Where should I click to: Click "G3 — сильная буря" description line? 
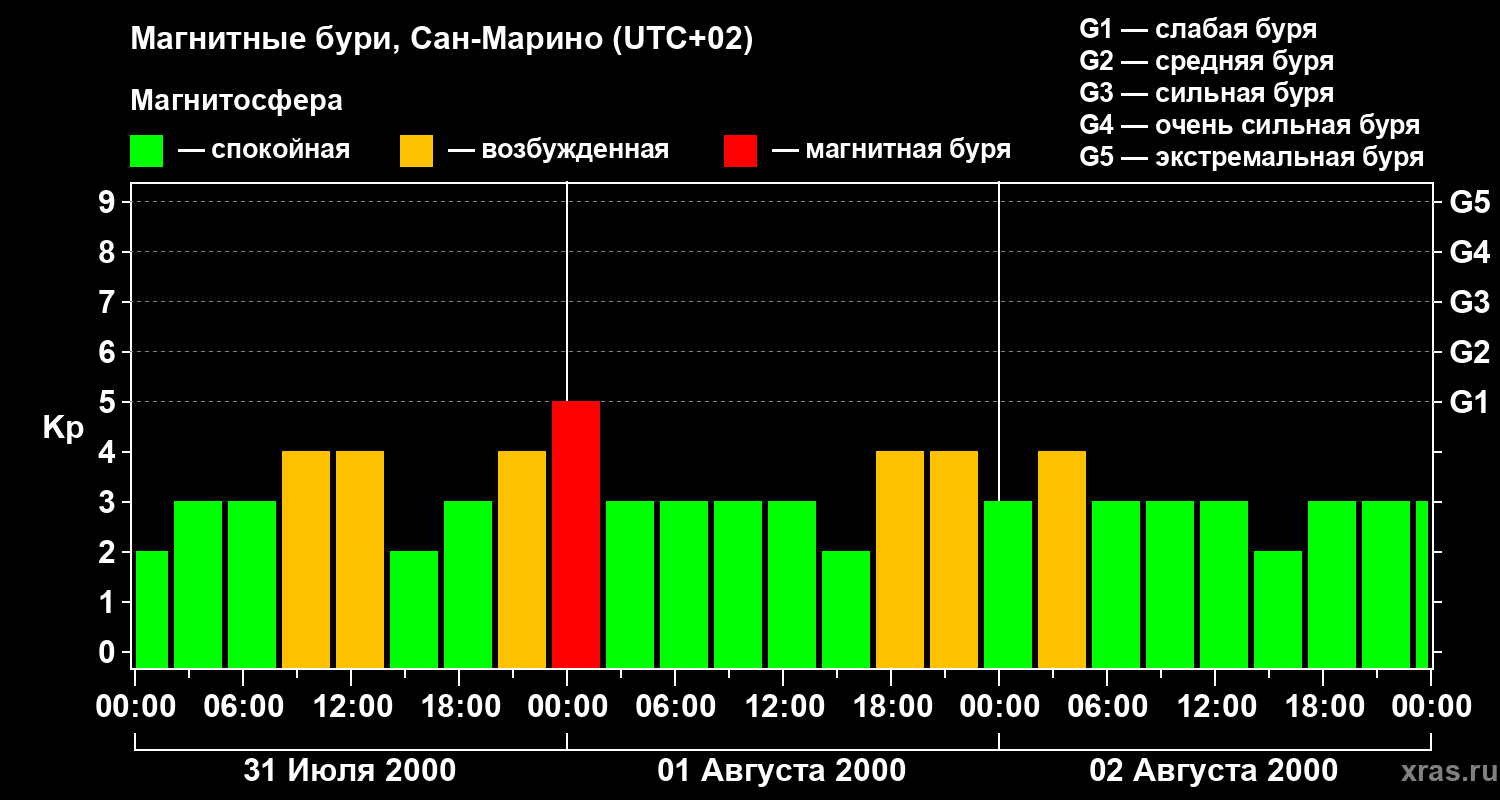click(1206, 93)
